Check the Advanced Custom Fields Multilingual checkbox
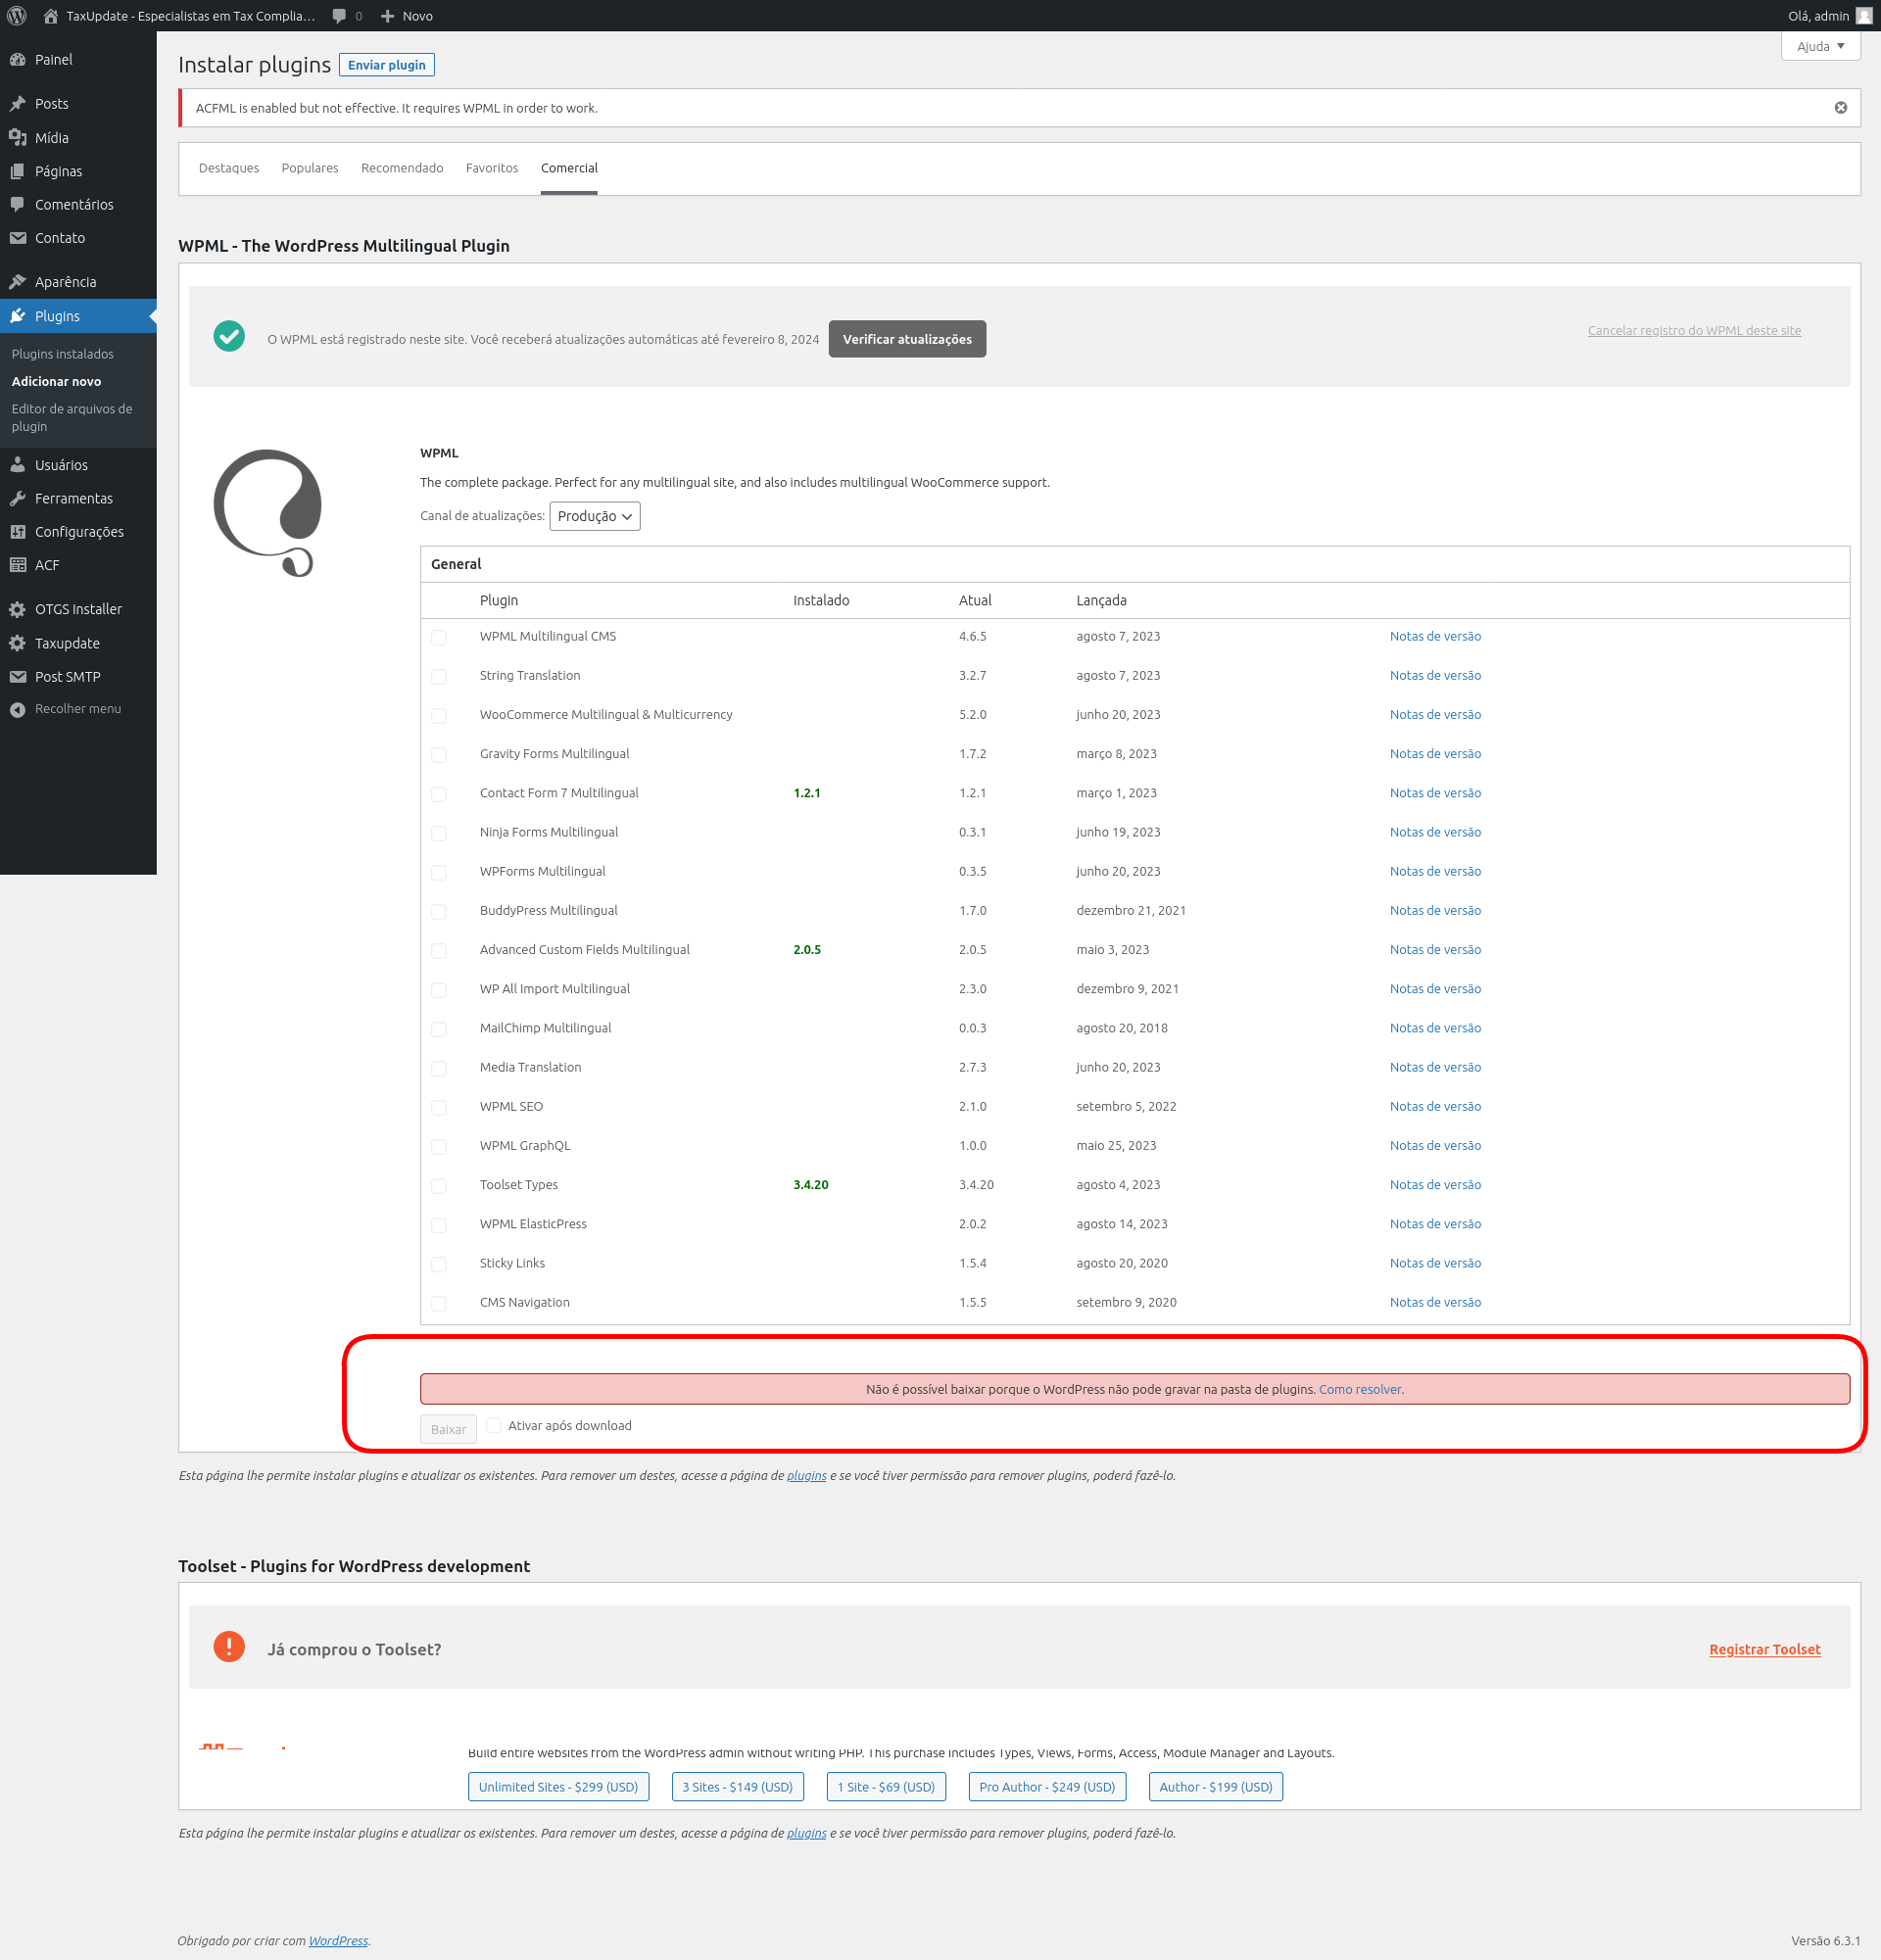This screenshot has width=1881, height=1960. pos(439,951)
